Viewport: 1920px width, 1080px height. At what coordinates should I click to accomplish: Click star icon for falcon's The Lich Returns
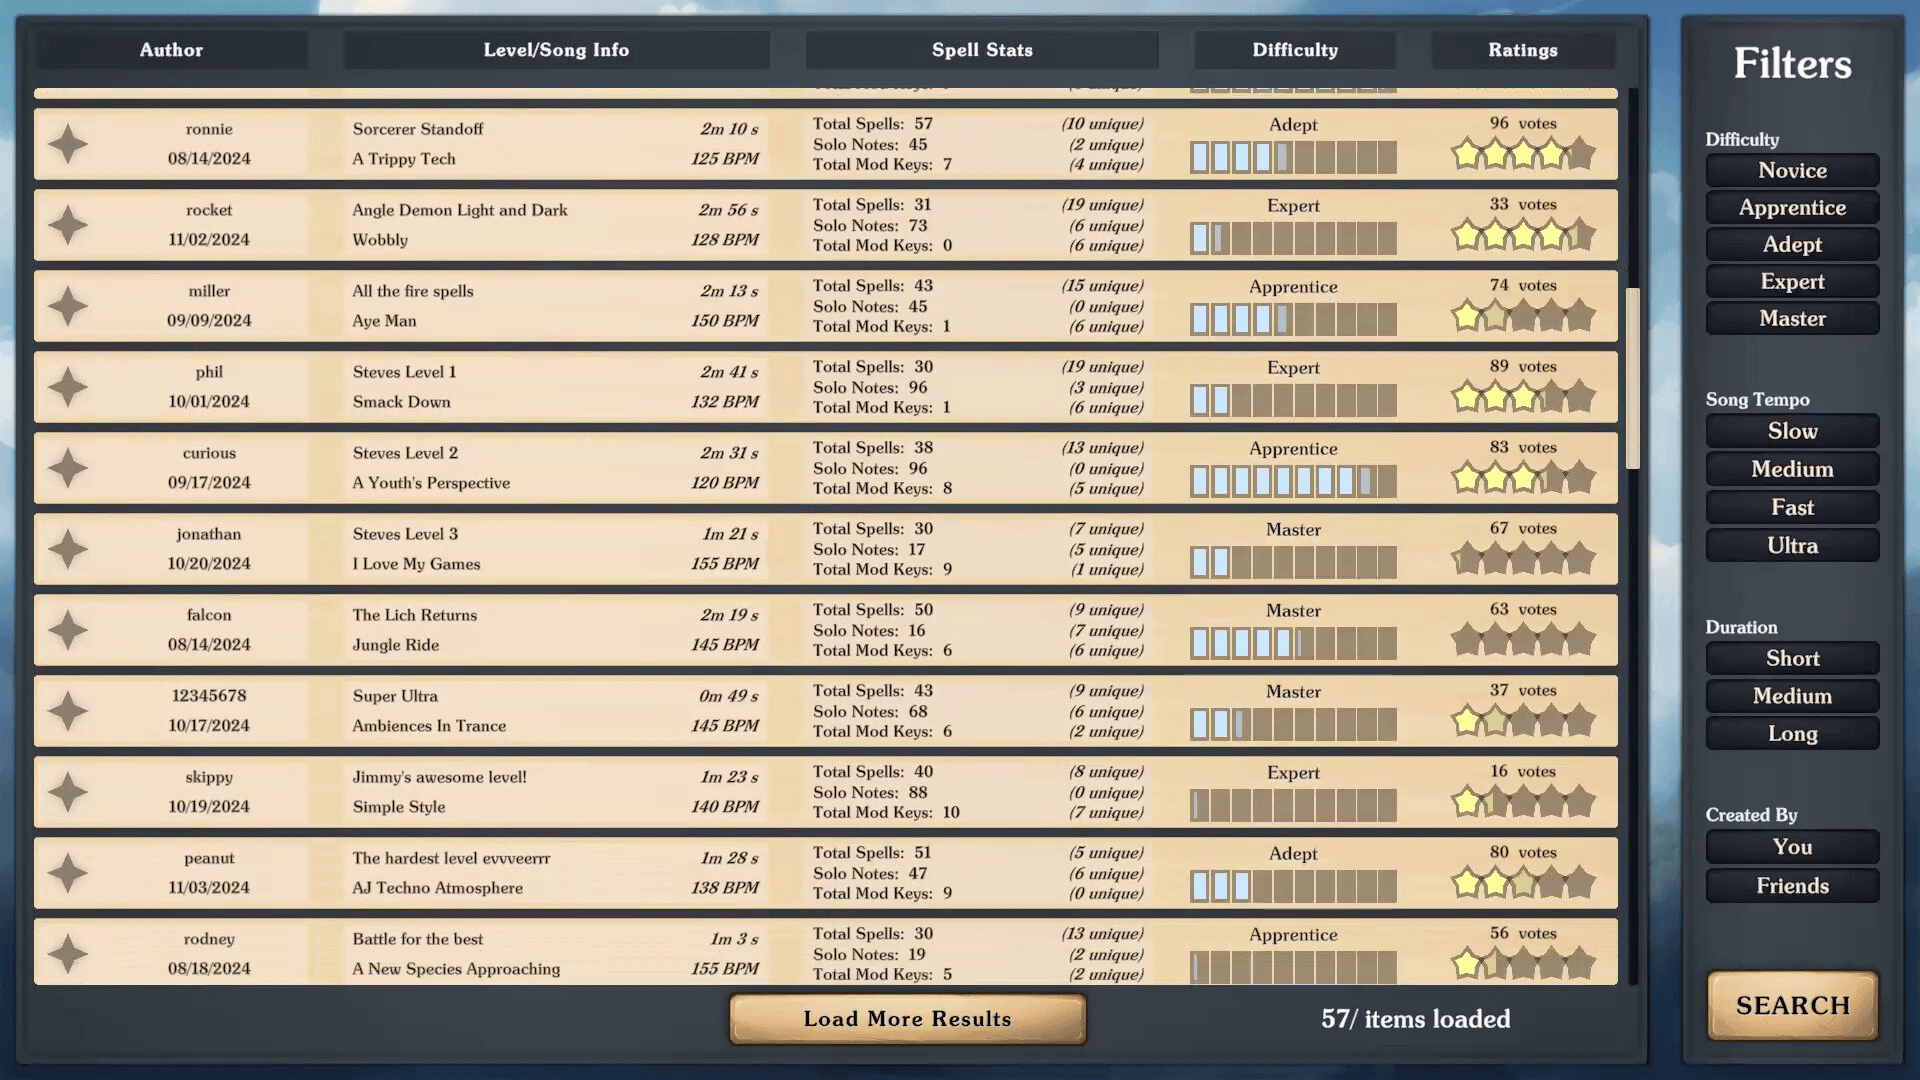pos(68,630)
